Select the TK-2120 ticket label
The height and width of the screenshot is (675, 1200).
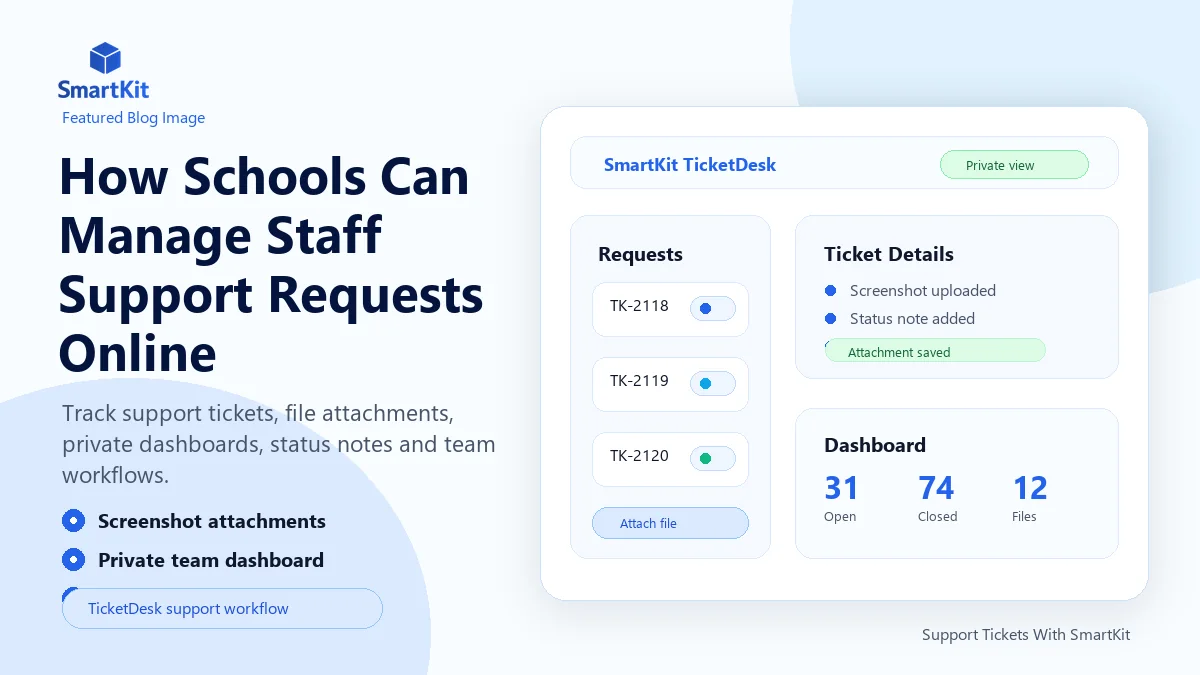pos(639,456)
